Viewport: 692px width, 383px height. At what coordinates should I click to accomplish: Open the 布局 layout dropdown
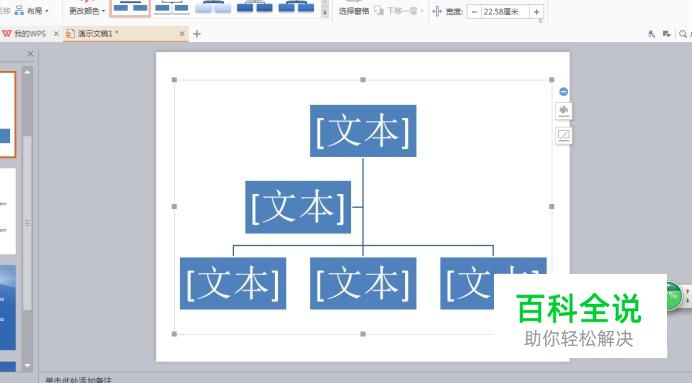point(31,10)
